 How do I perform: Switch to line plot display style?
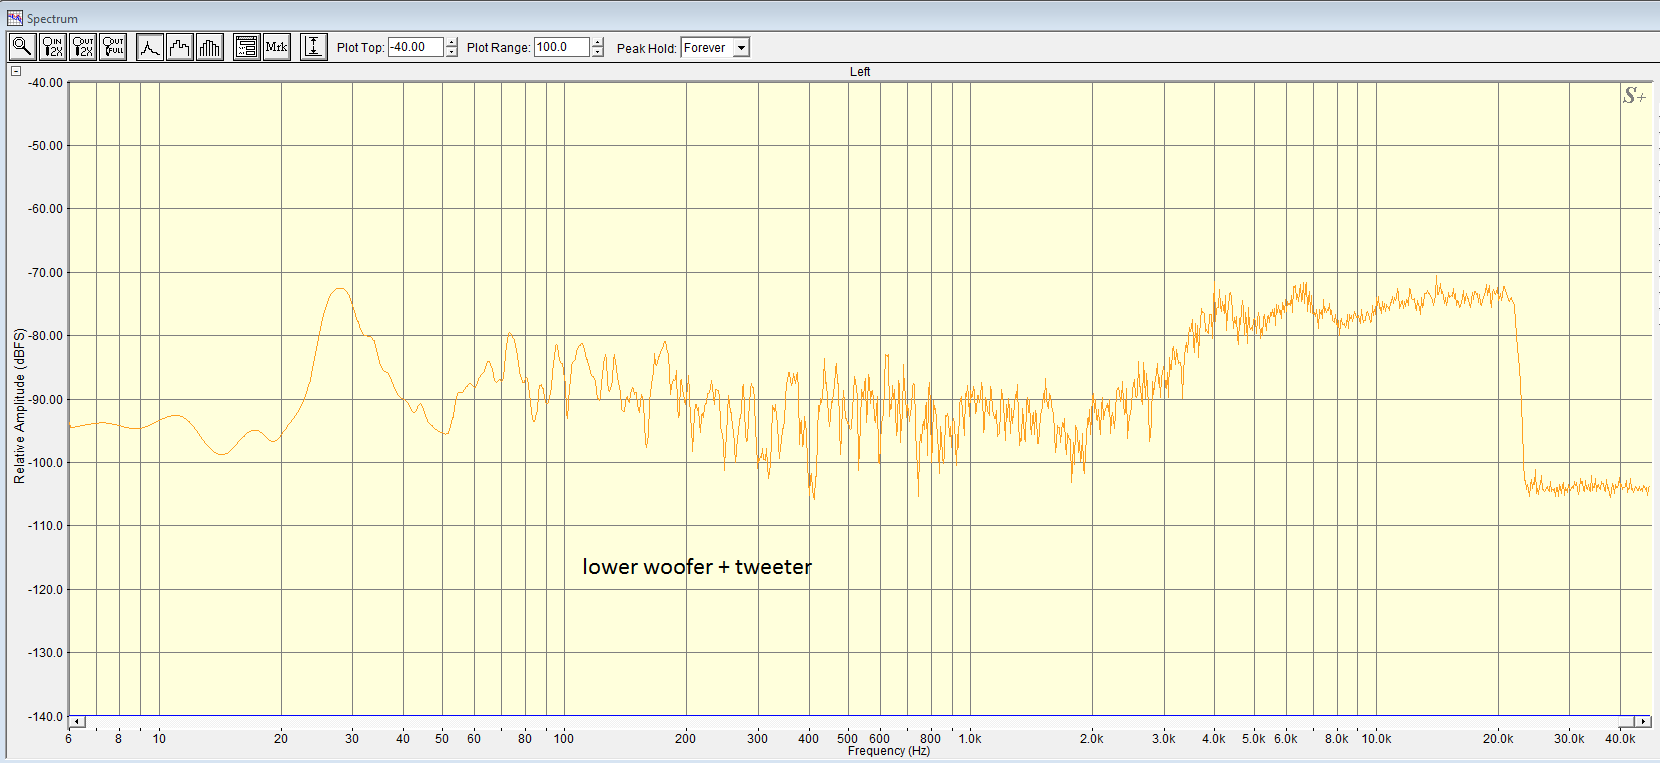(150, 47)
